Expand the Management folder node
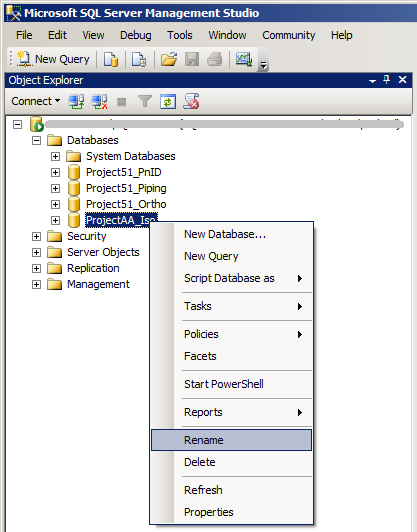The height and width of the screenshot is (532, 417). 36,284
